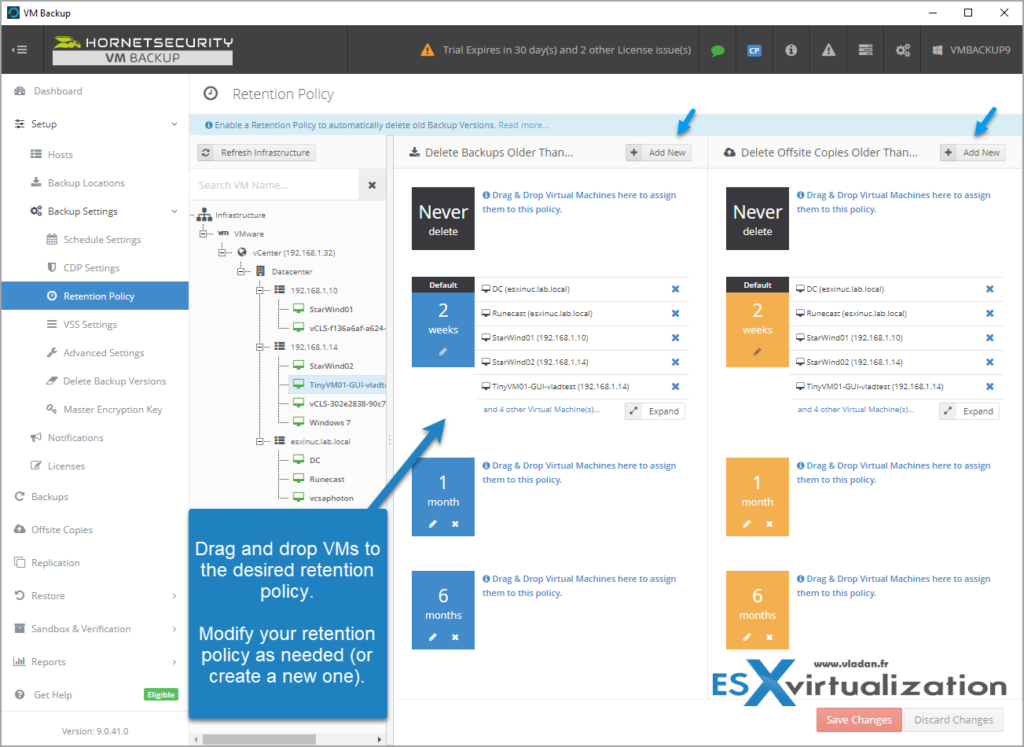1024x747 pixels.
Task: Open the Control Panel via the CP icon
Action: (x=754, y=49)
